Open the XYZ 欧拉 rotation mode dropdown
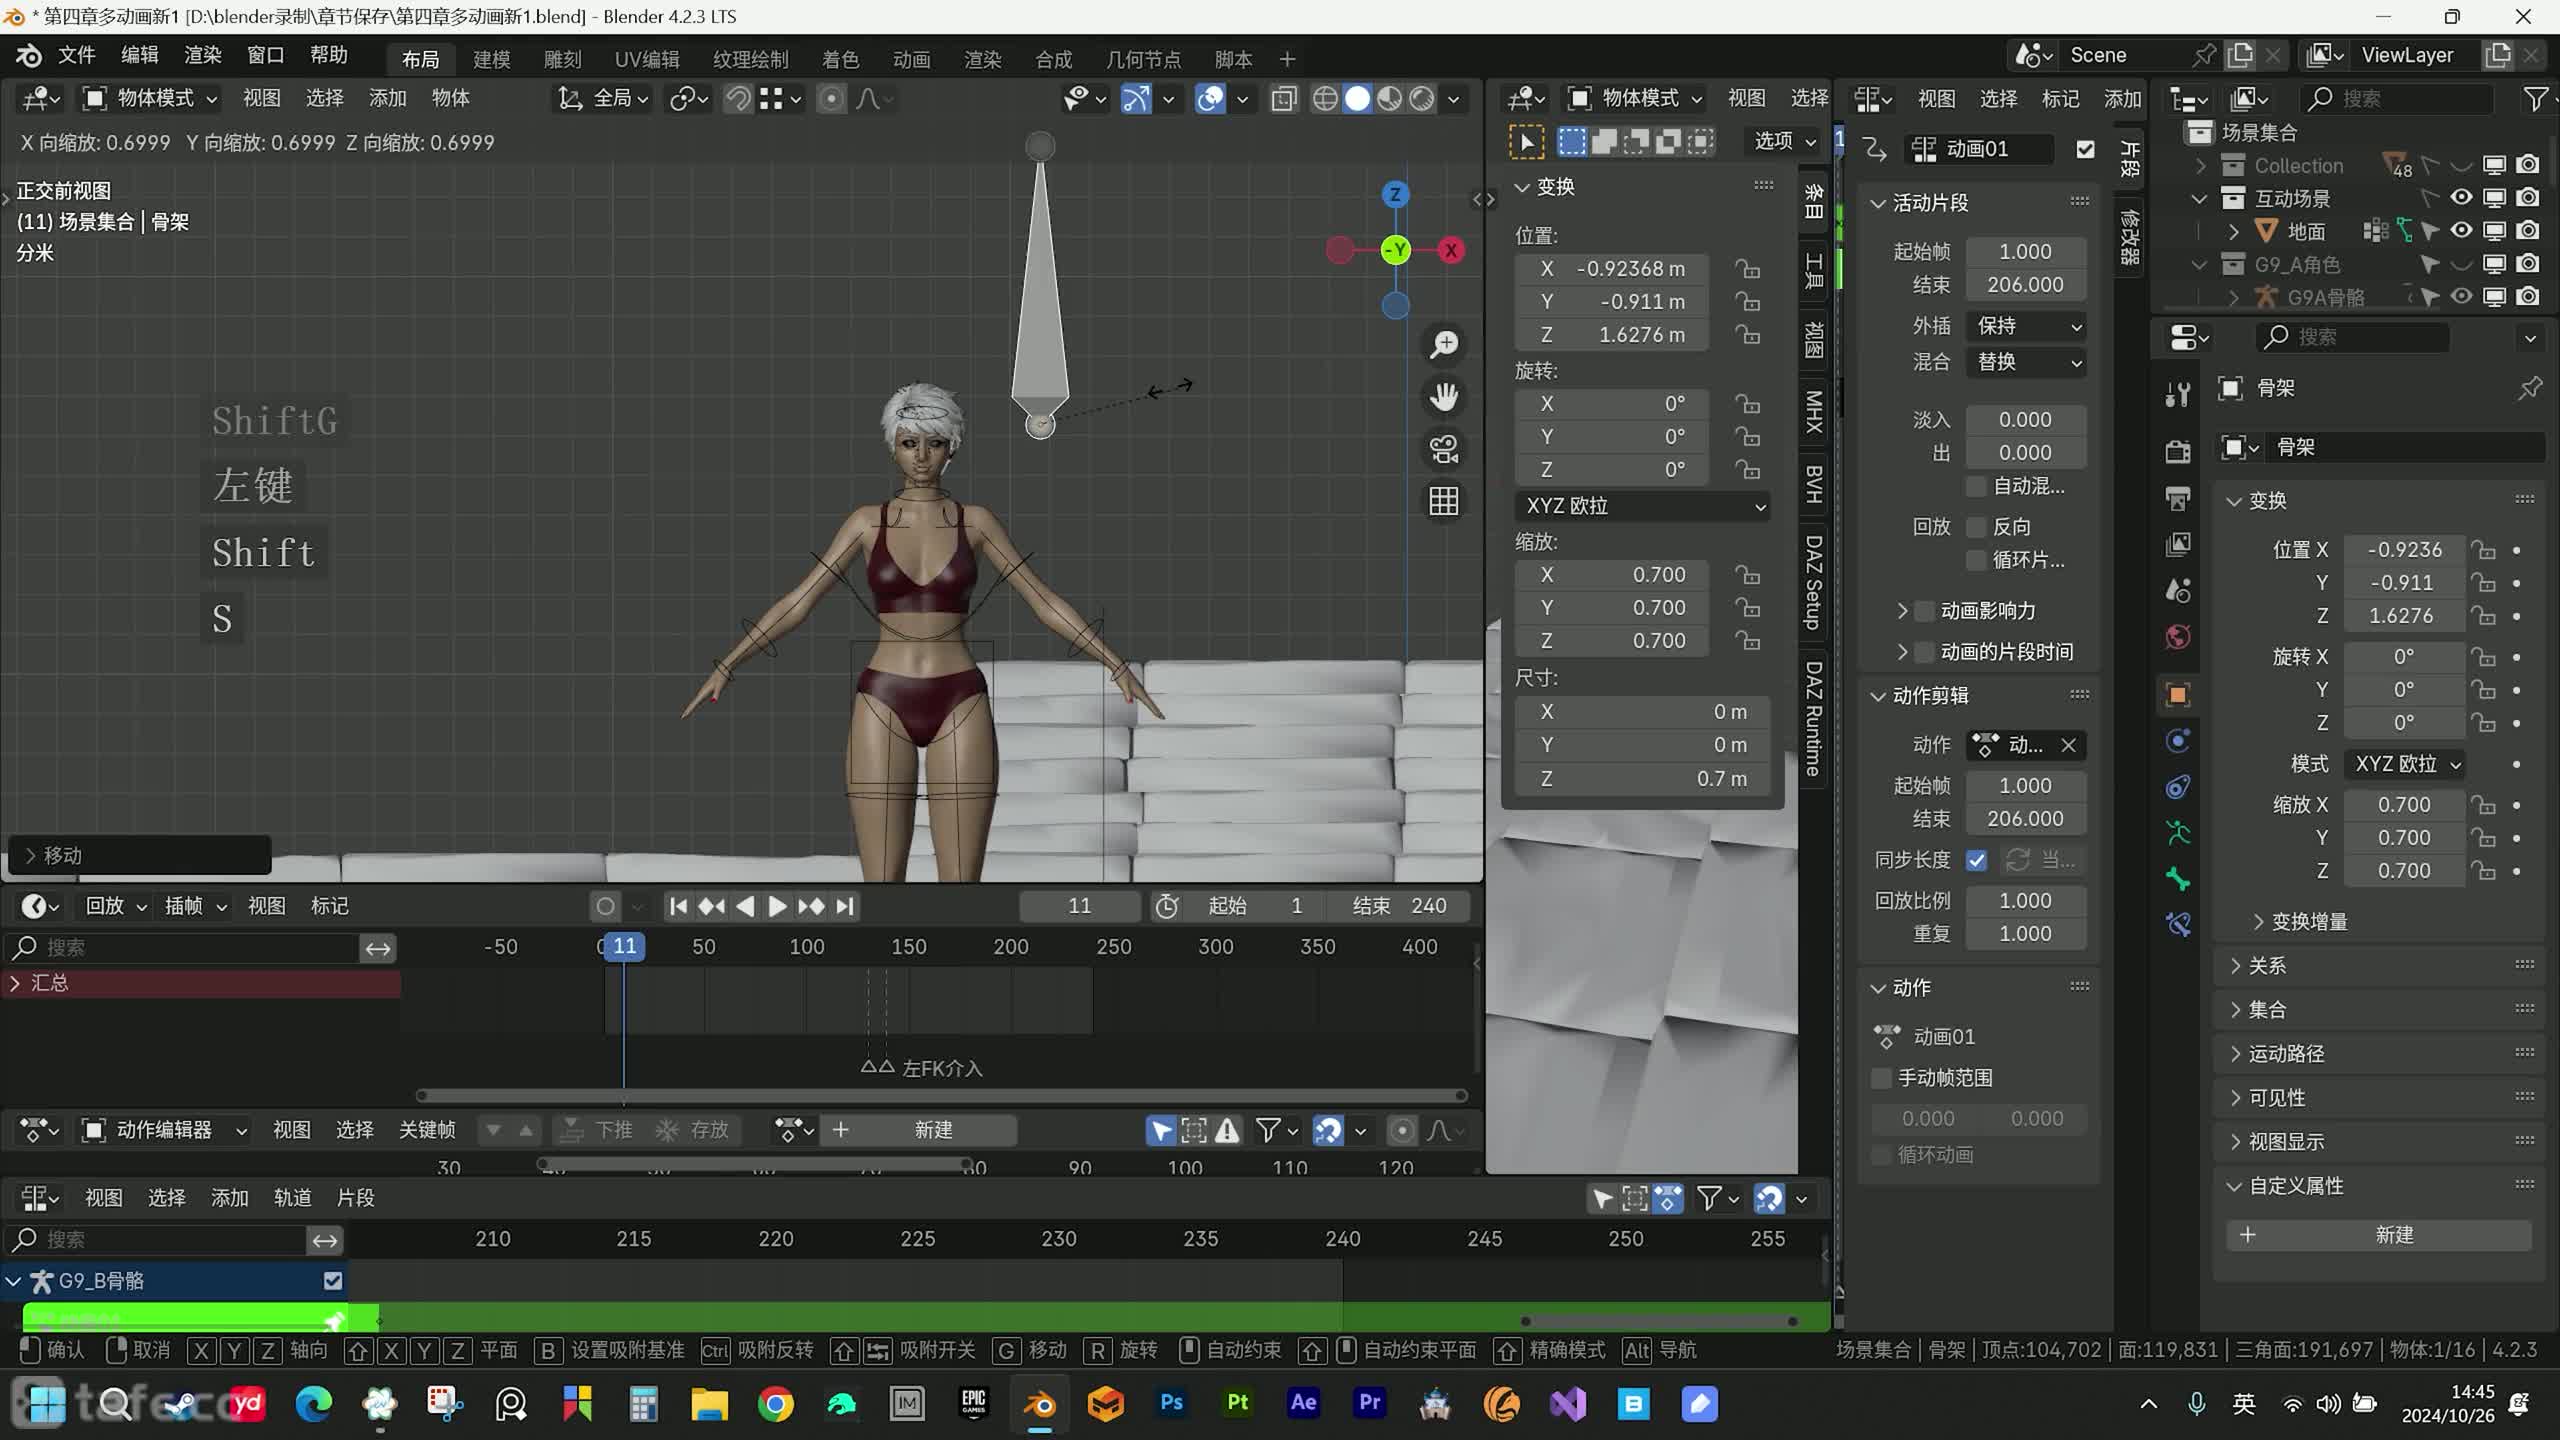The width and height of the screenshot is (2560, 1440). pos(1643,506)
